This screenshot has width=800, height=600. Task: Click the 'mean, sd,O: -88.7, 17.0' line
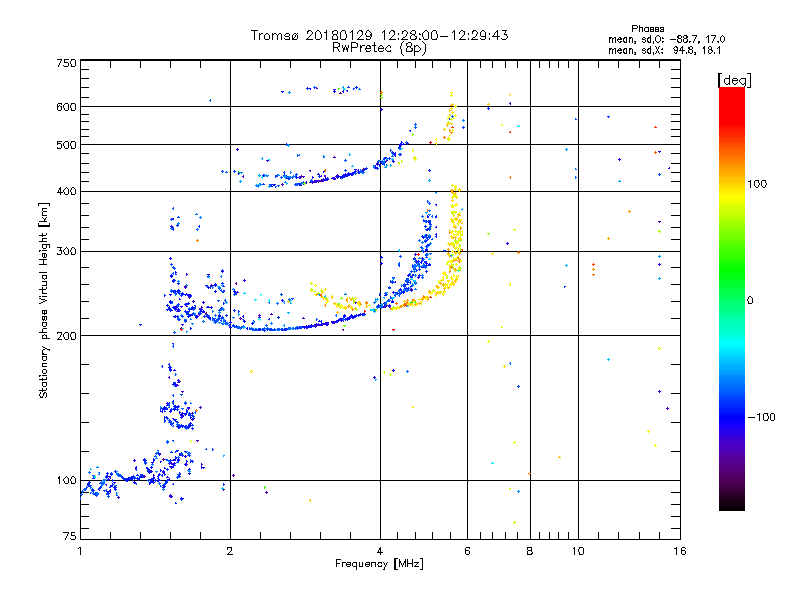coord(666,39)
